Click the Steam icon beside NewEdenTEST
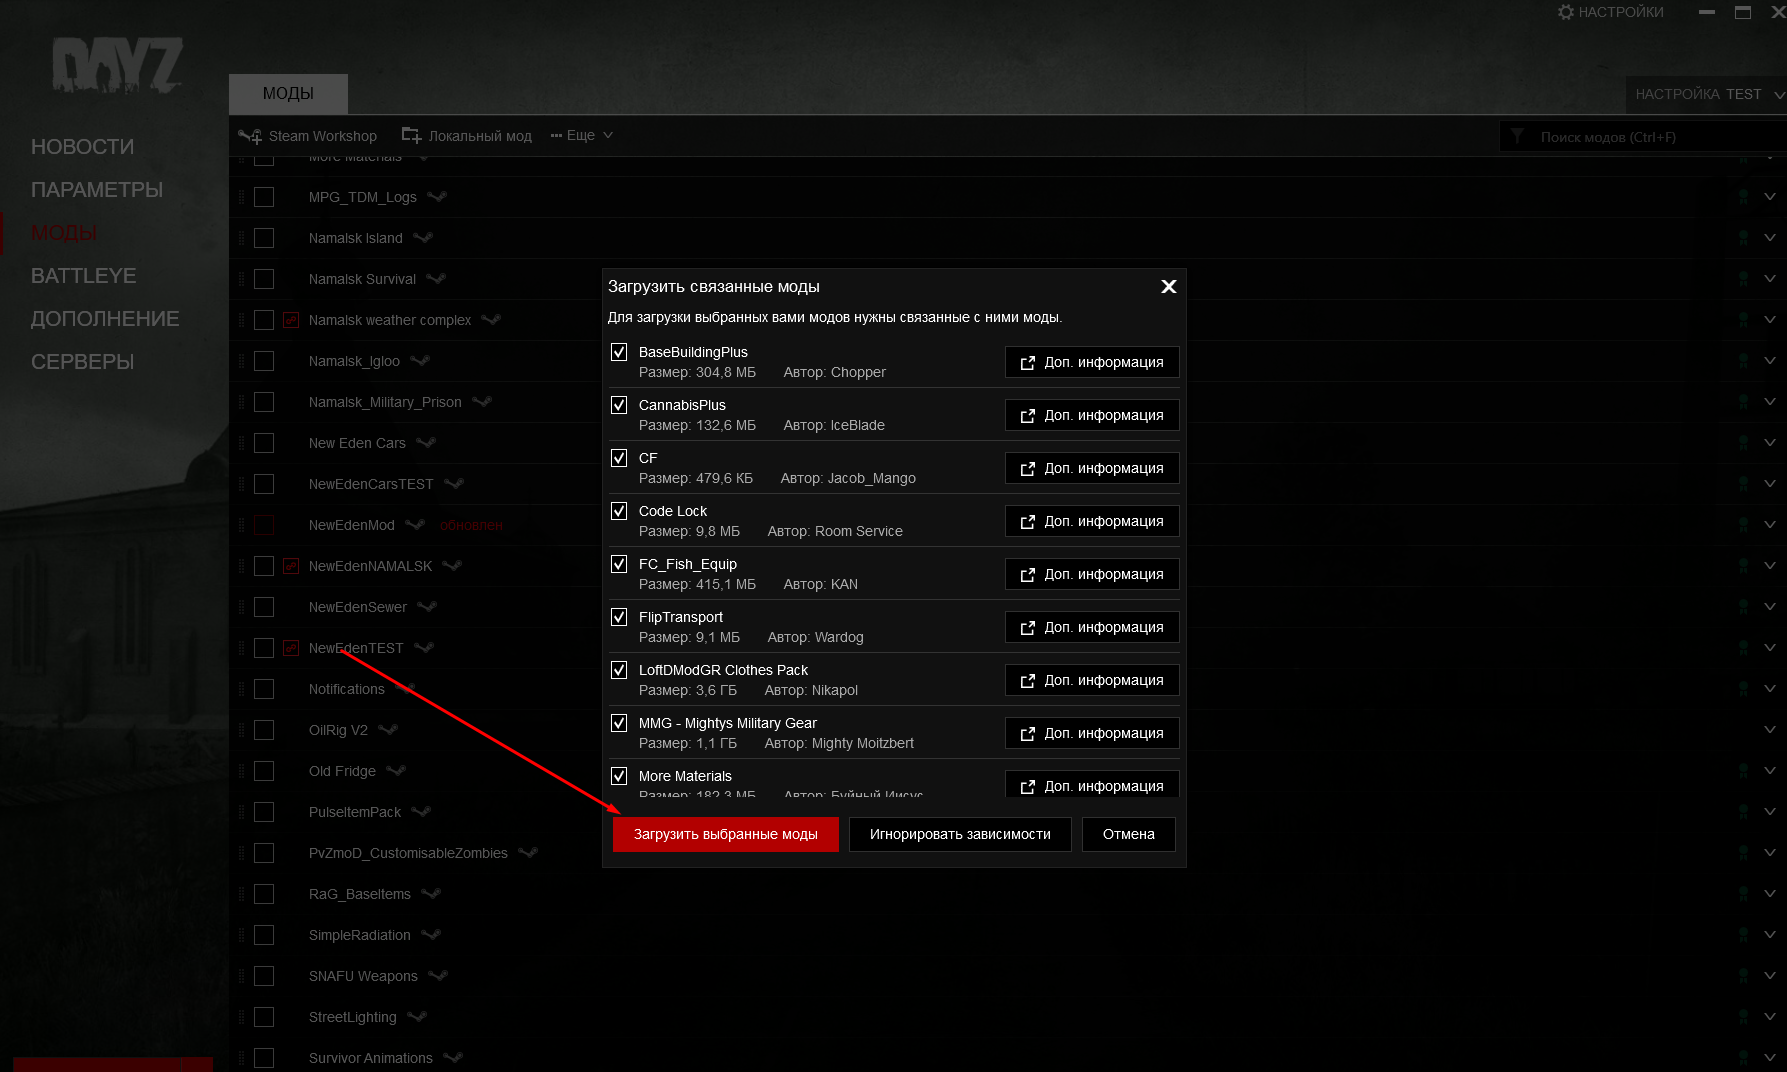 click(424, 648)
